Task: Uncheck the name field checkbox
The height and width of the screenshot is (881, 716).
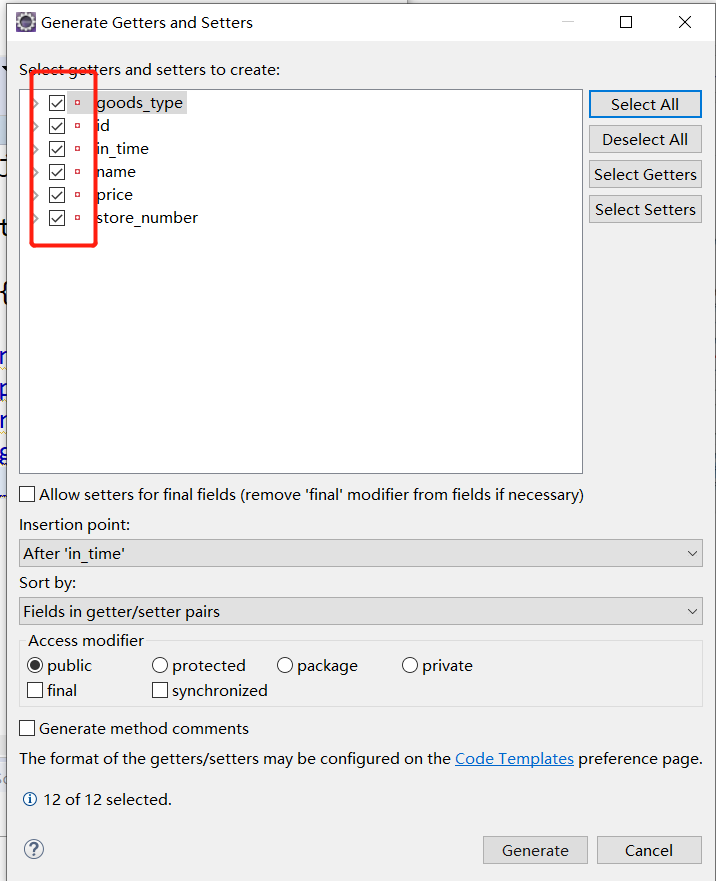Action: click(57, 172)
